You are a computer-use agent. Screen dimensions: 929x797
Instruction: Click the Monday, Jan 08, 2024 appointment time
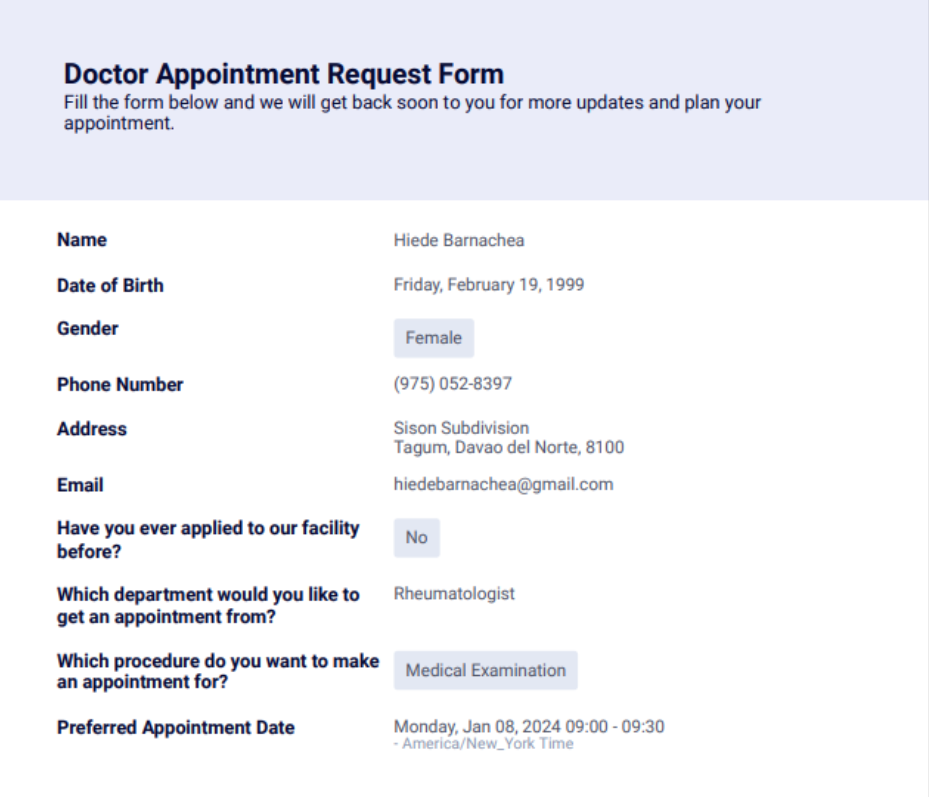click(529, 726)
